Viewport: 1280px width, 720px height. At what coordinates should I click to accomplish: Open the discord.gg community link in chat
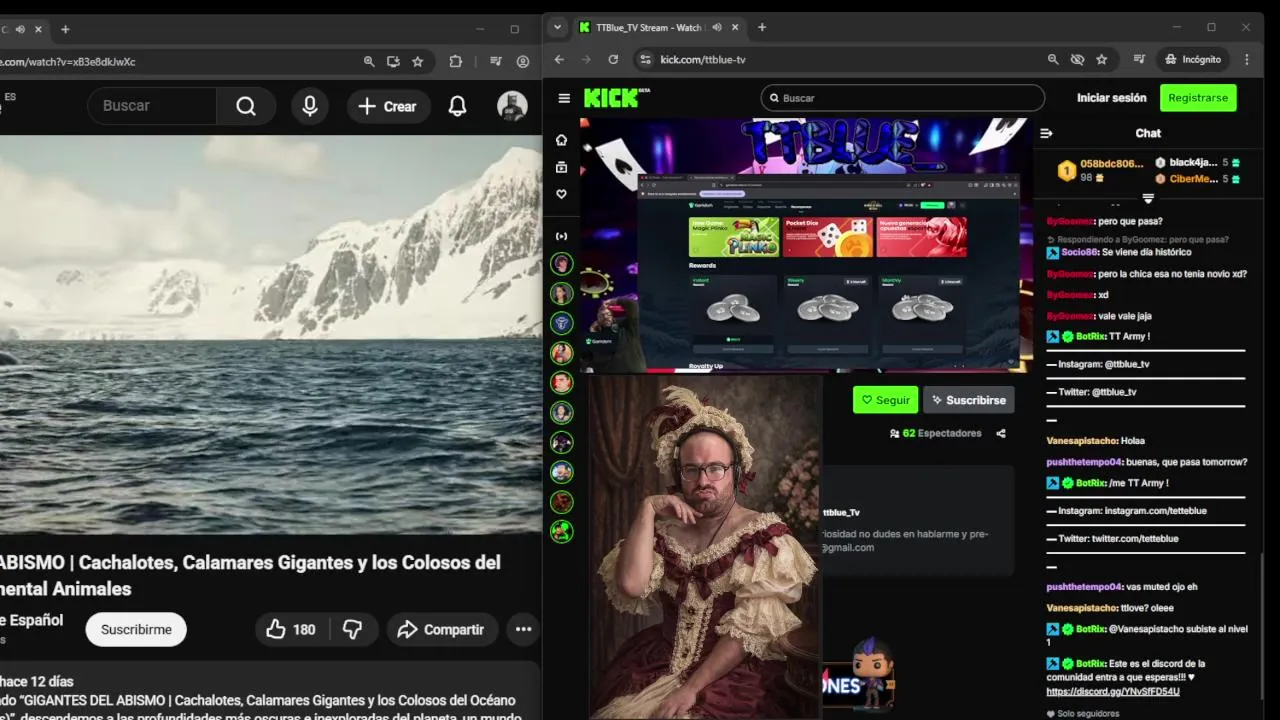[x=1113, y=691]
